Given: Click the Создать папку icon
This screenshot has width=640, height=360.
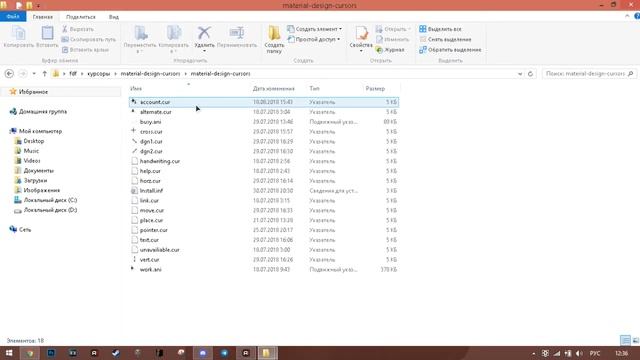Looking at the screenshot, I should [274, 33].
